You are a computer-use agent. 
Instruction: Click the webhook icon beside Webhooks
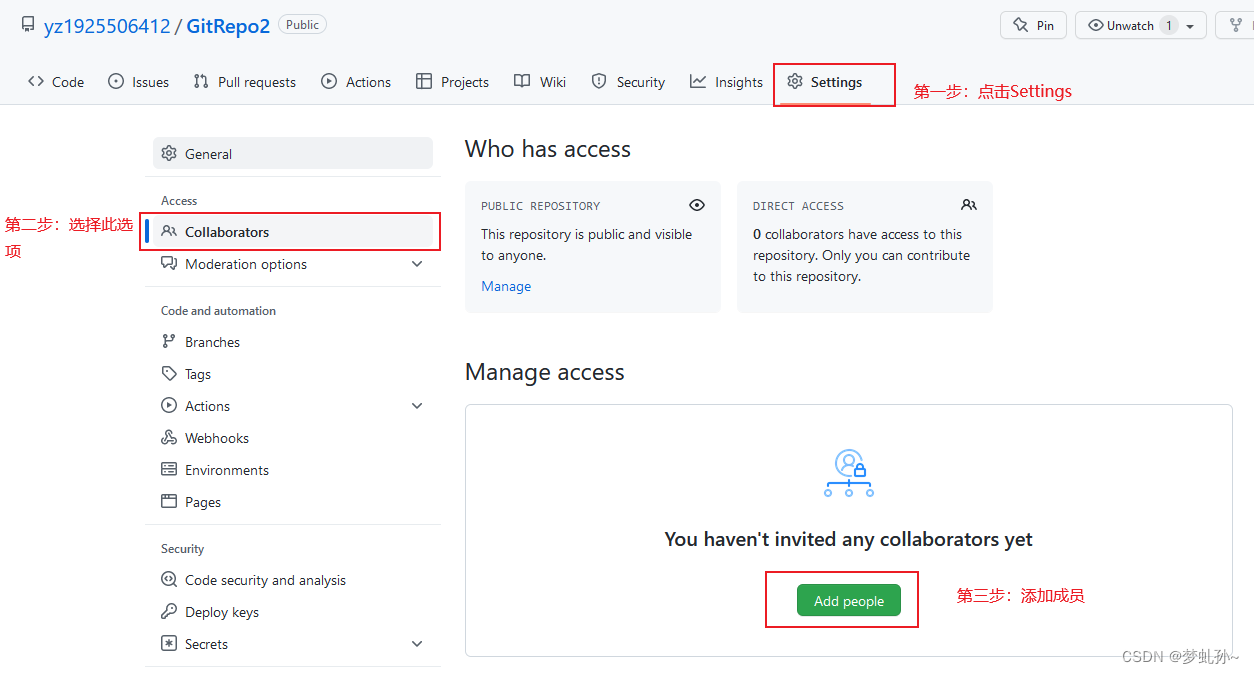(169, 438)
